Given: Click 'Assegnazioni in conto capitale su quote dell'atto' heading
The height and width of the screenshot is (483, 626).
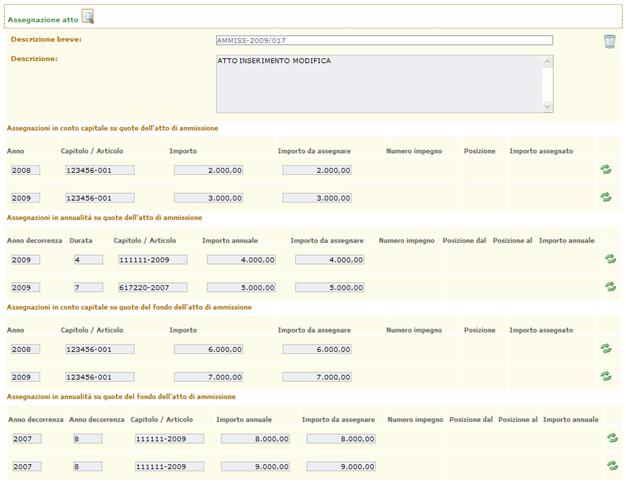Looking at the screenshot, I should 113,128.
